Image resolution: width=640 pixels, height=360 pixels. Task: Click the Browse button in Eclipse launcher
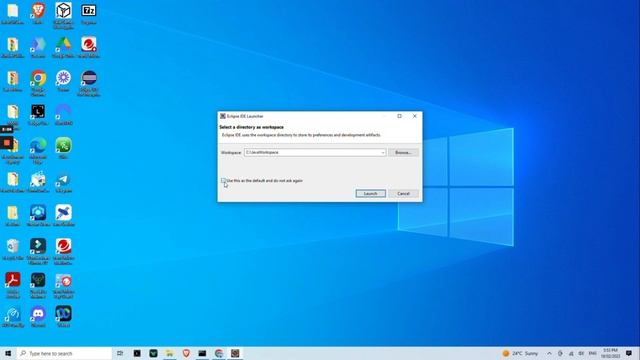[x=403, y=153]
